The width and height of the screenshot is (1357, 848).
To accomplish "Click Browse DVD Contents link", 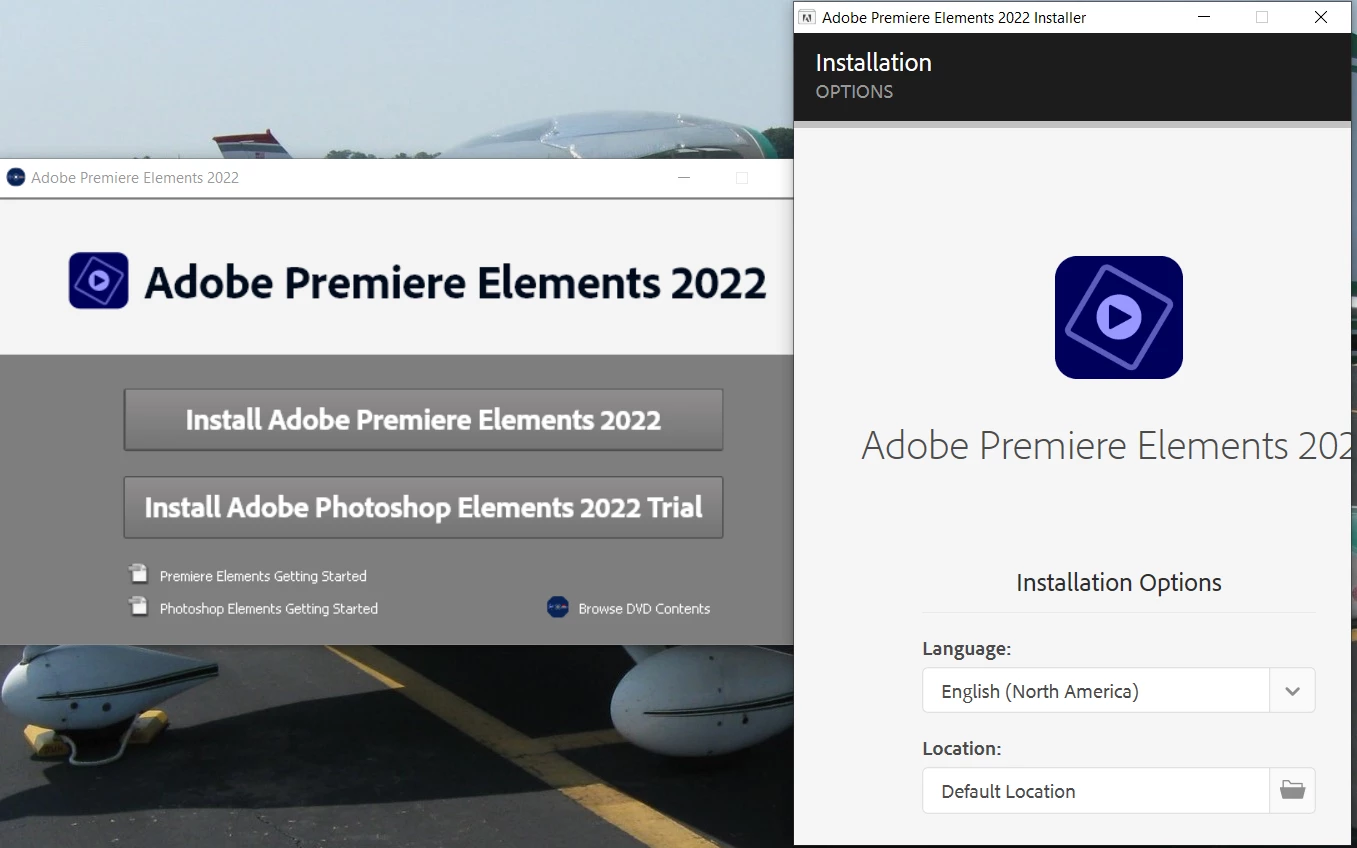I will tap(644, 608).
